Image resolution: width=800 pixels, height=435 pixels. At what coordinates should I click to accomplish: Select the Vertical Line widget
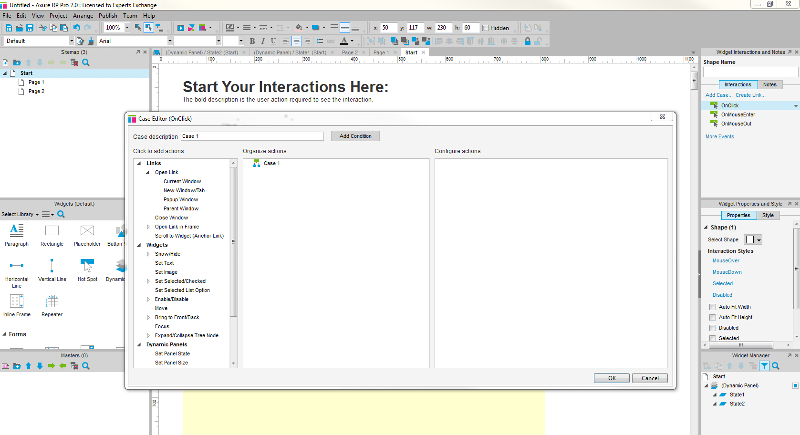52,270
